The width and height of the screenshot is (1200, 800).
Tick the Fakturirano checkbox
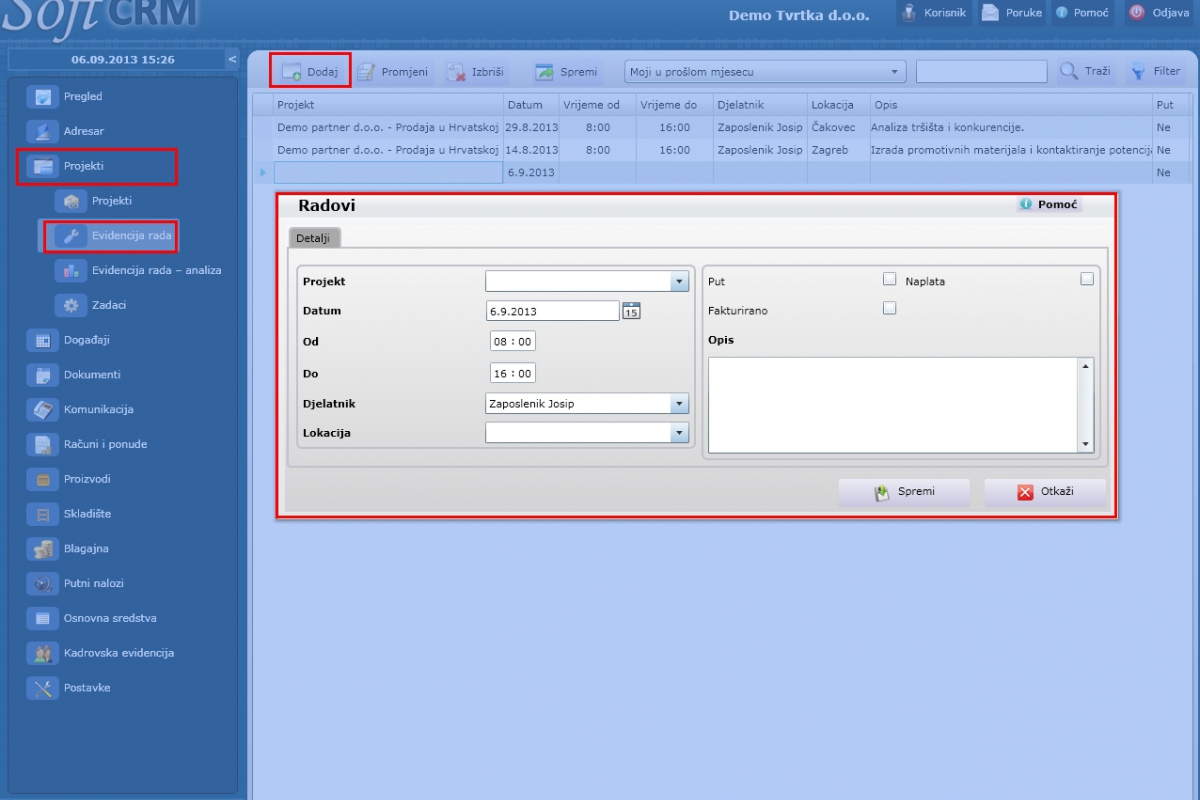tap(889, 309)
